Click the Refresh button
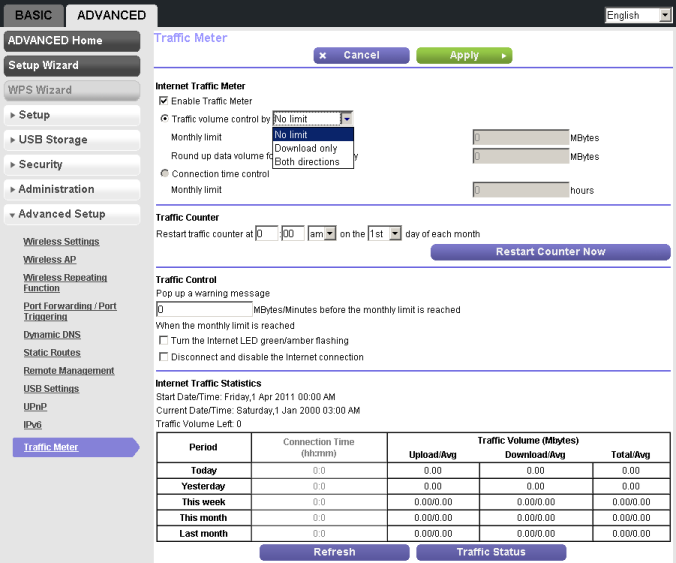Viewport: 676px width, 563px height. coord(334,552)
